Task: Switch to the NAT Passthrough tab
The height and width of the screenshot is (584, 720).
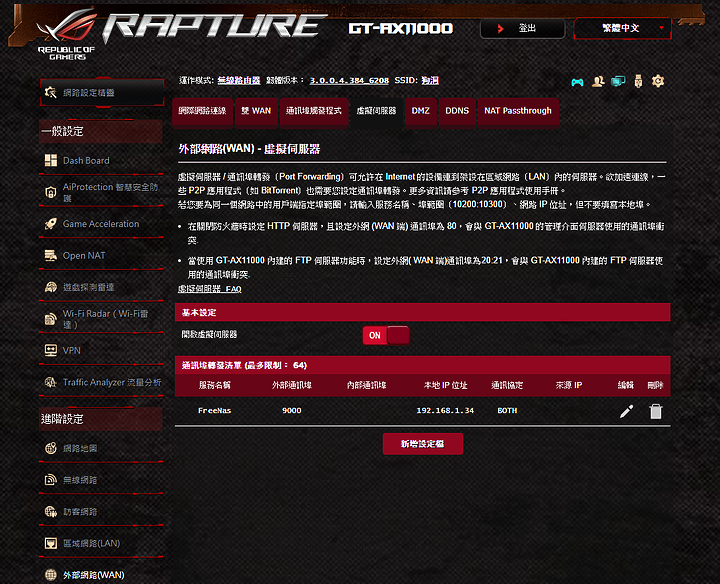Action: 518,111
